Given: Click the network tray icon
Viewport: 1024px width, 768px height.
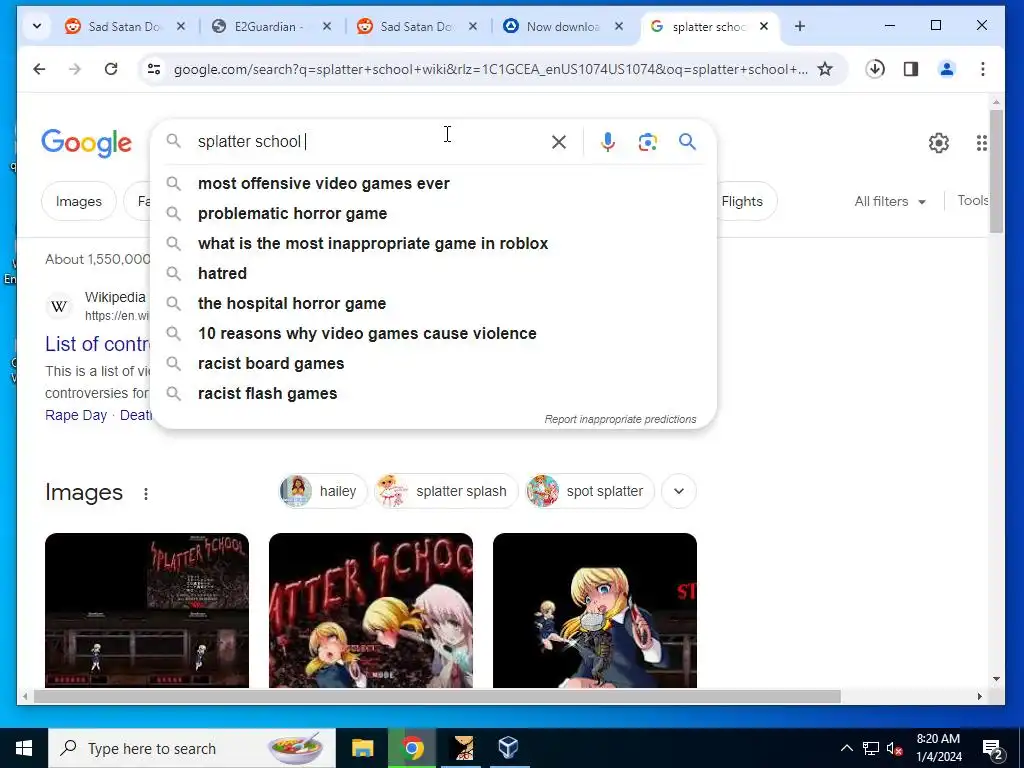Looking at the screenshot, I should pos(871,748).
